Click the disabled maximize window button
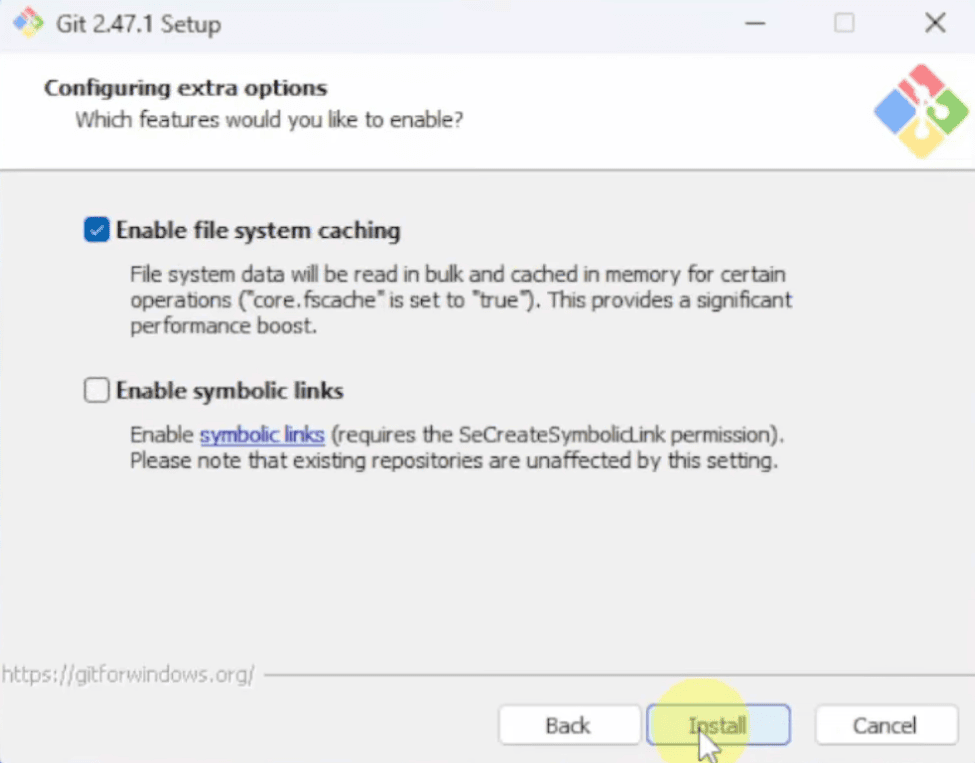The height and width of the screenshot is (763, 975). coord(844,24)
